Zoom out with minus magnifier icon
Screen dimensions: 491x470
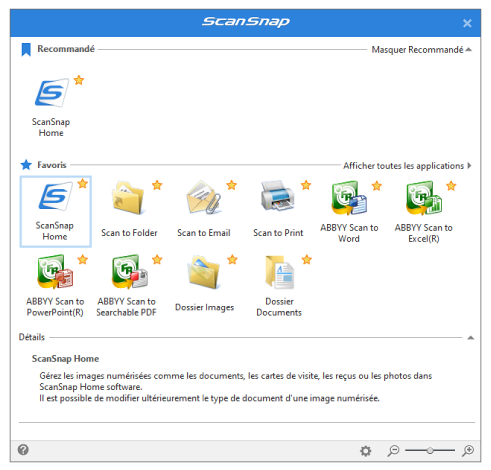click(x=393, y=451)
